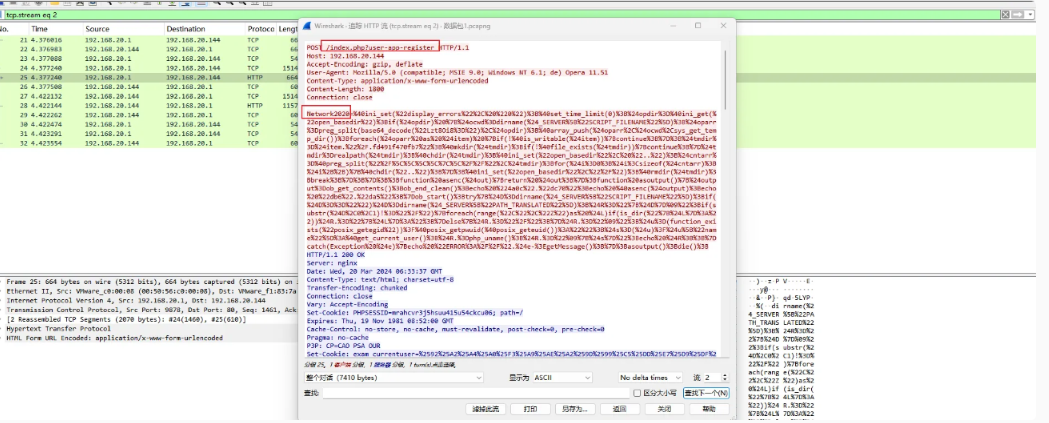The width and height of the screenshot is (1049, 423).
Task: Click the Save As (另存为) button
Action: point(574,409)
